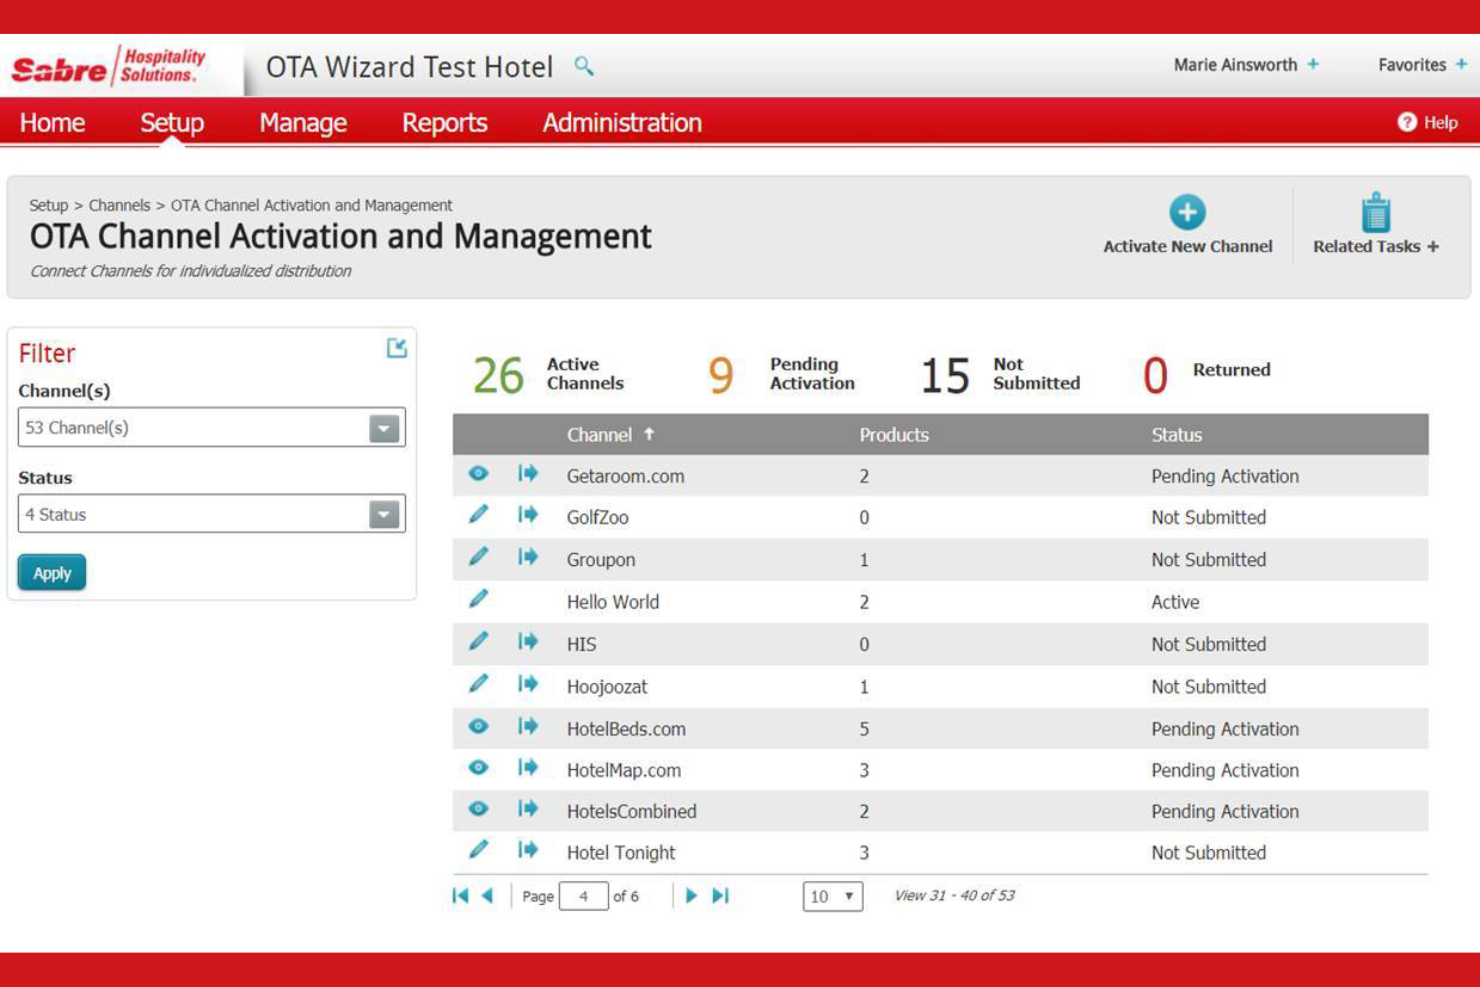
Task: Go to the next page of channels
Action: (691, 896)
